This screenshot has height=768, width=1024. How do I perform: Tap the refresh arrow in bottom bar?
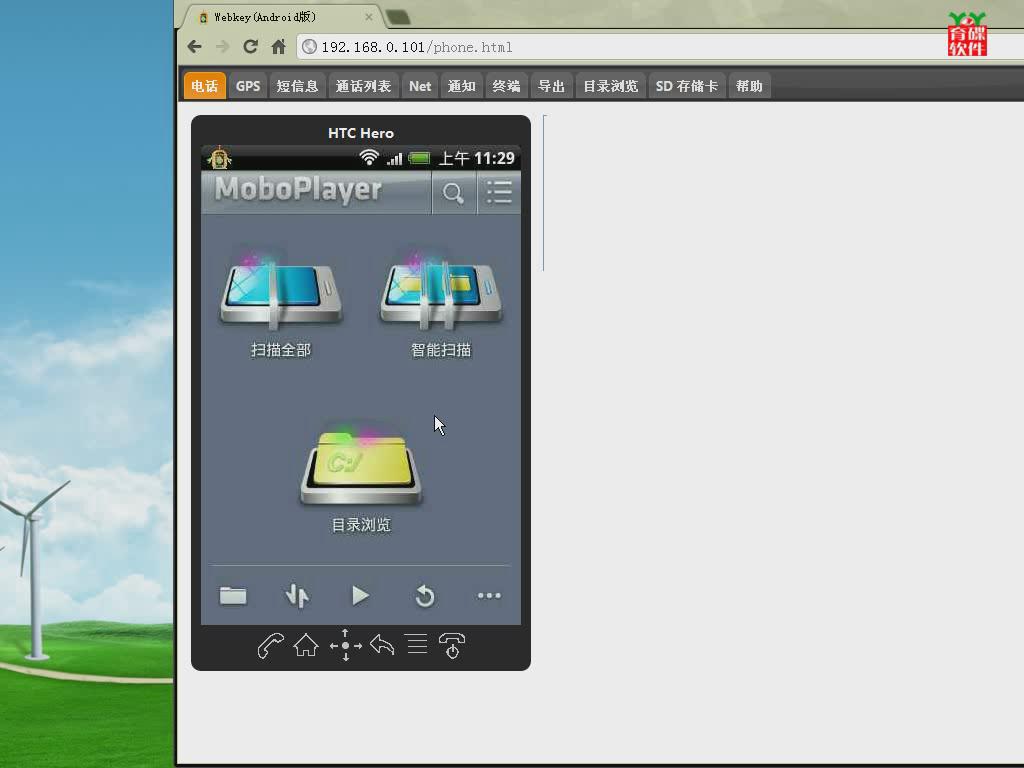point(424,596)
